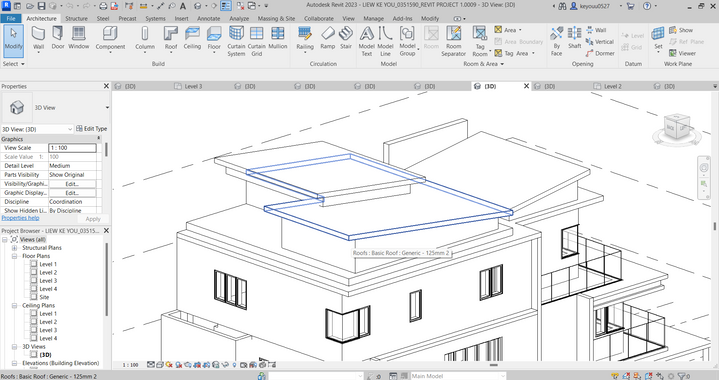
Task: Click the Curtain System tool
Action: coord(236,41)
